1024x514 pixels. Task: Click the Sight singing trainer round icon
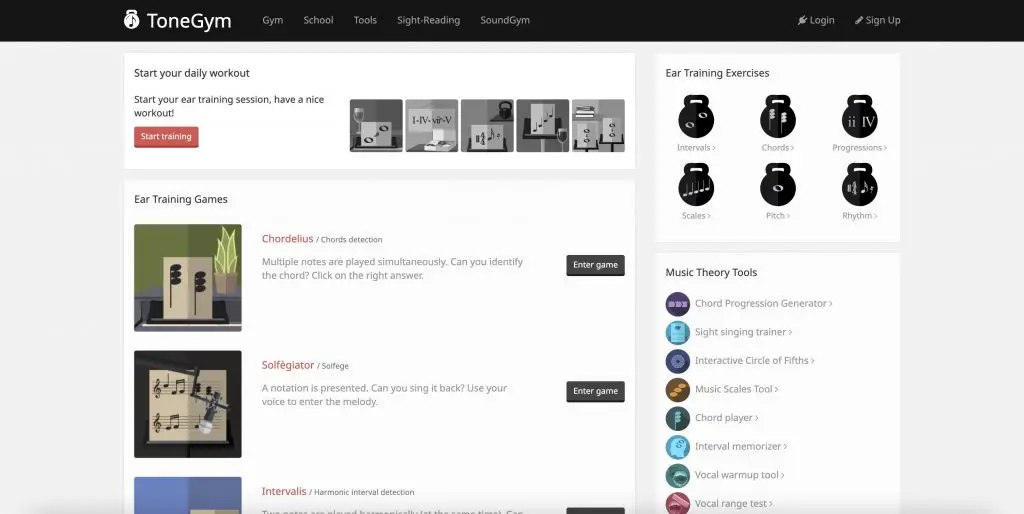coord(678,332)
